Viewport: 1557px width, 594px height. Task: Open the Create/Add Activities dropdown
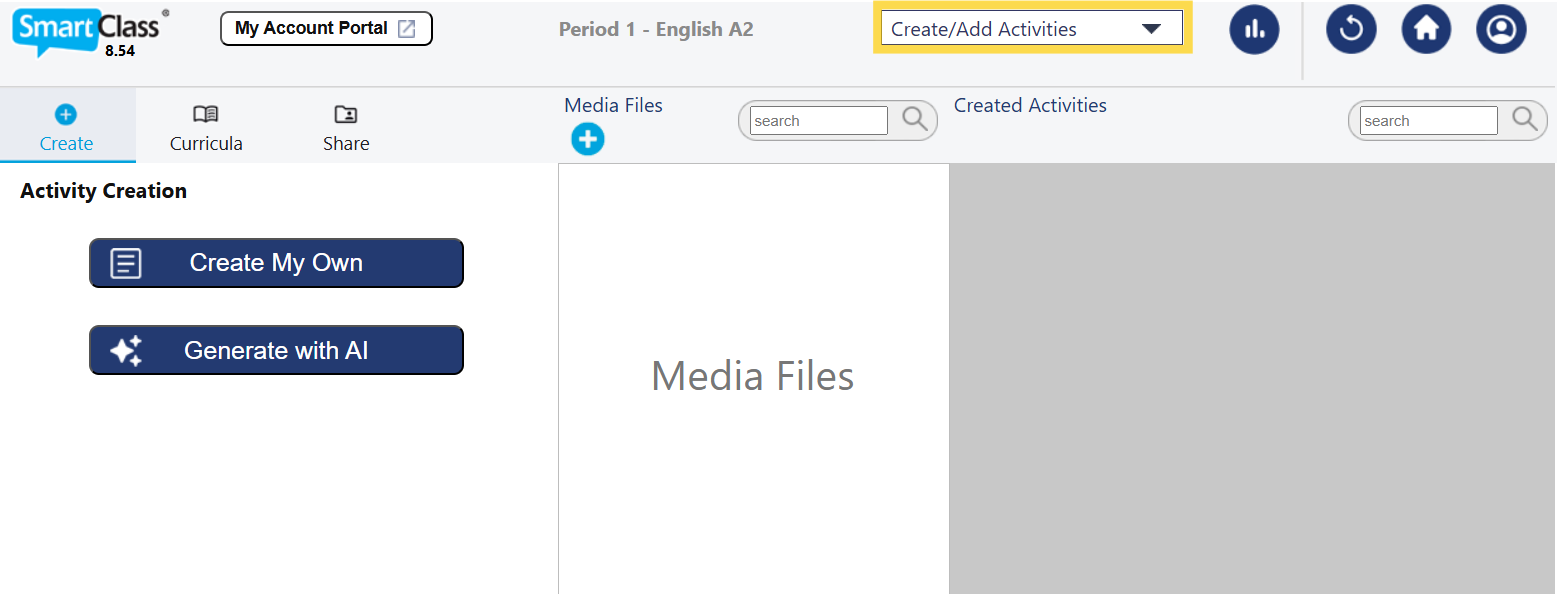[1030, 28]
